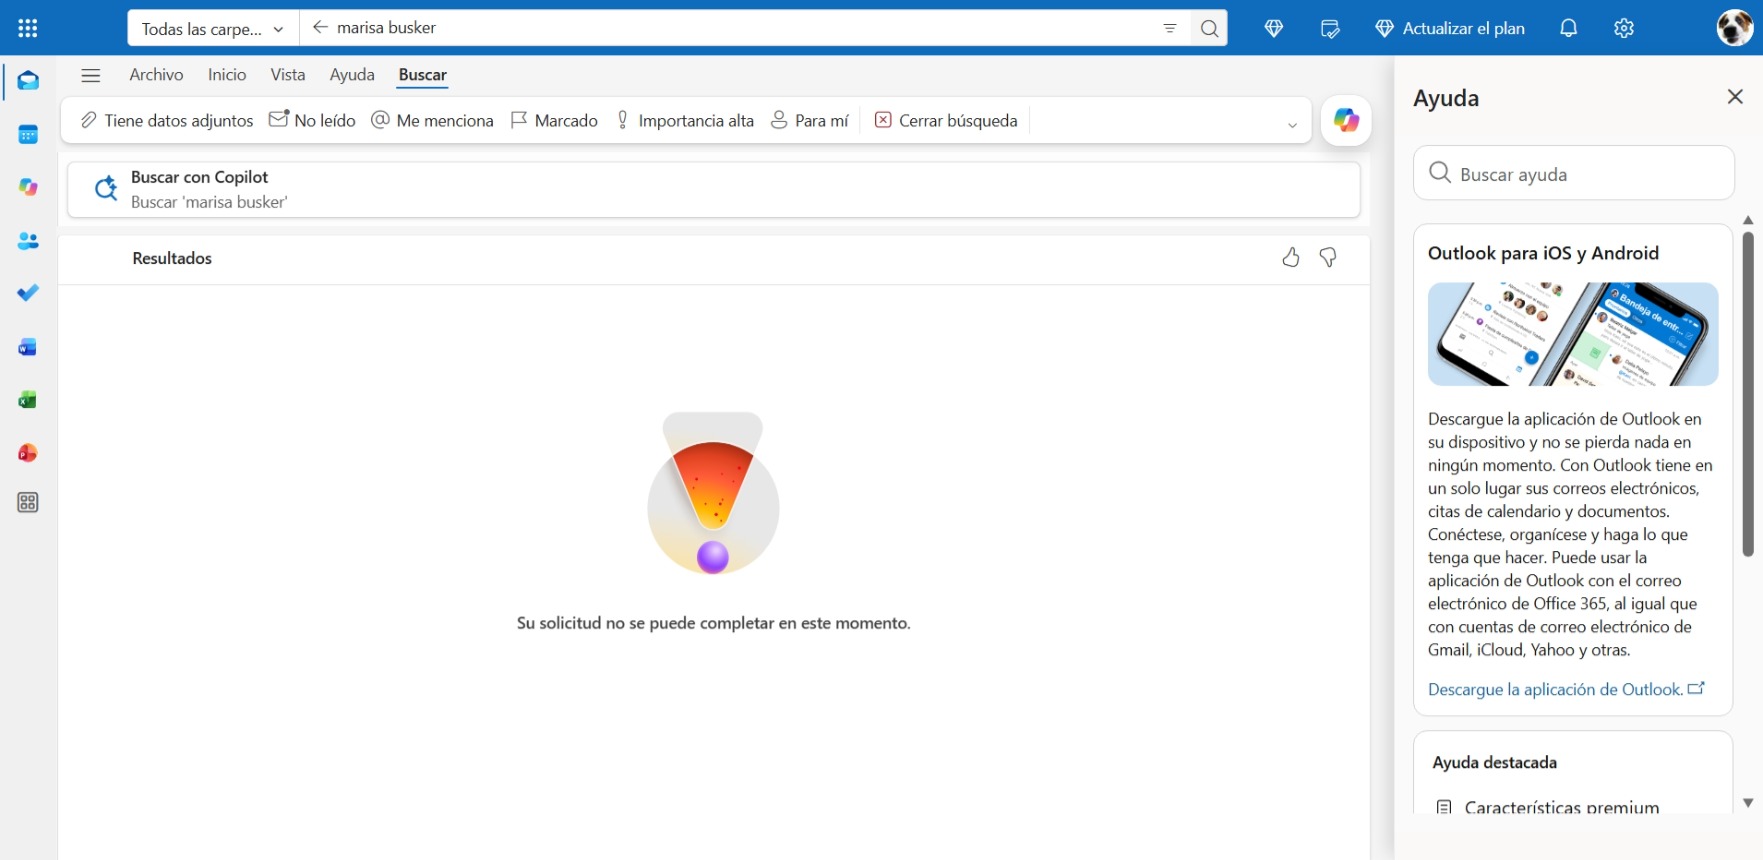1763x860 pixels.
Task: Give thumbs up to results
Action: point(1291,258)
